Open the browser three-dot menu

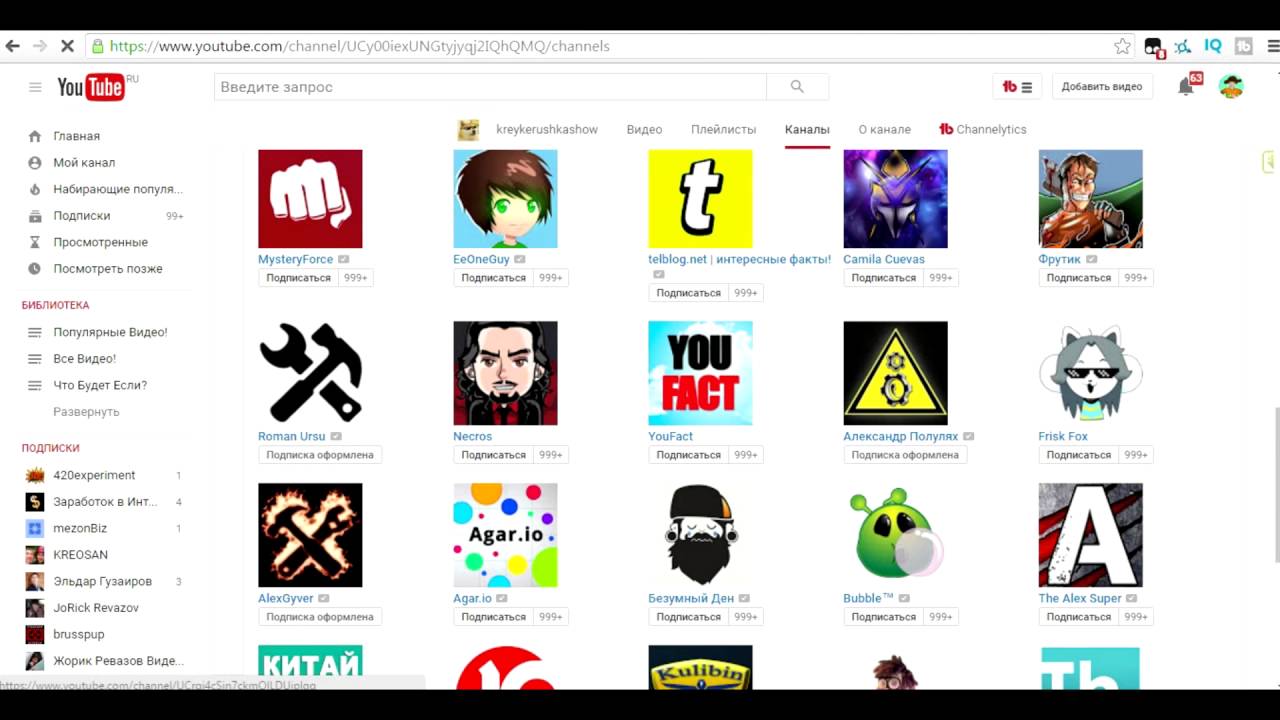(1273, 46)
